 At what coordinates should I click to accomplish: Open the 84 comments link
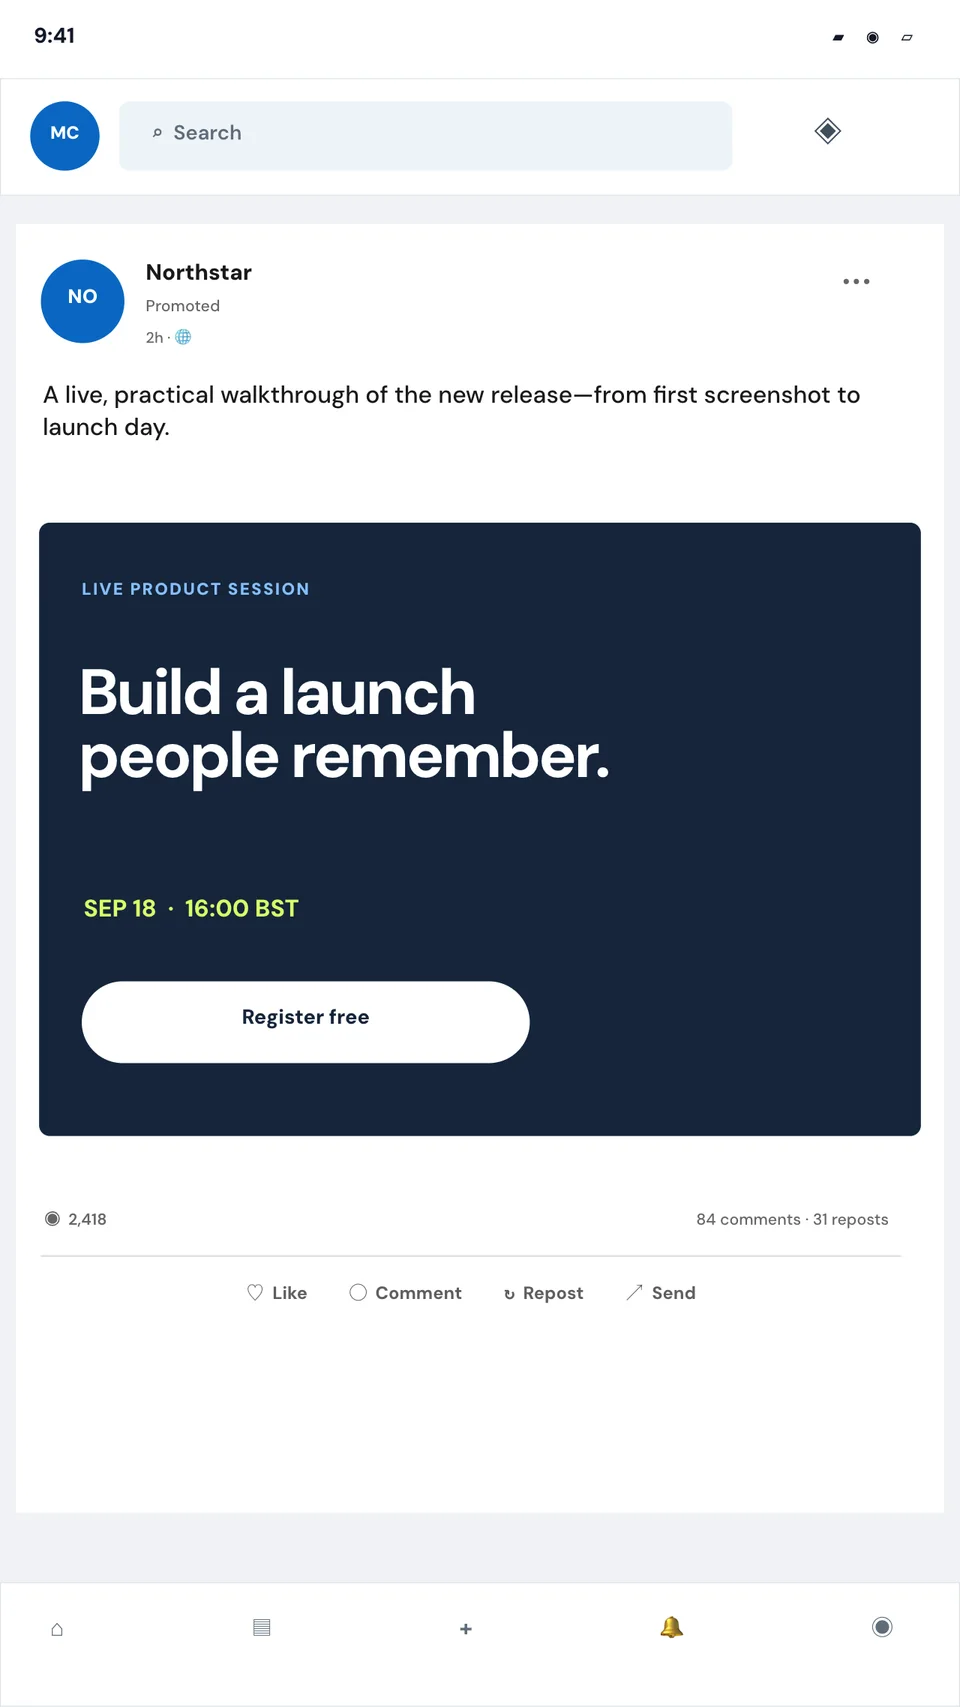coord(748,1219)
